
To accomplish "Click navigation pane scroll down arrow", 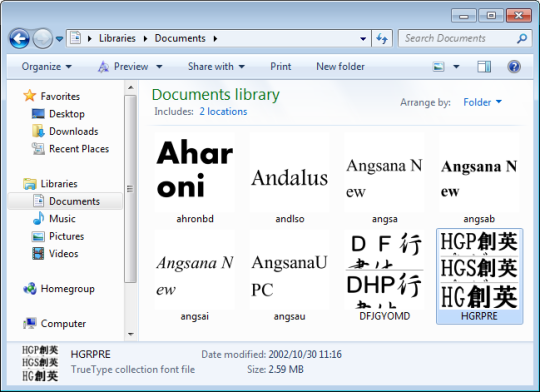I will (x=131, y=333).
